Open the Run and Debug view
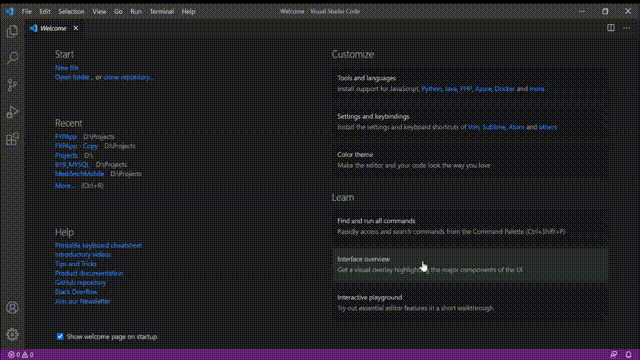Screen dimensions: 640x360 click(12, 112)
